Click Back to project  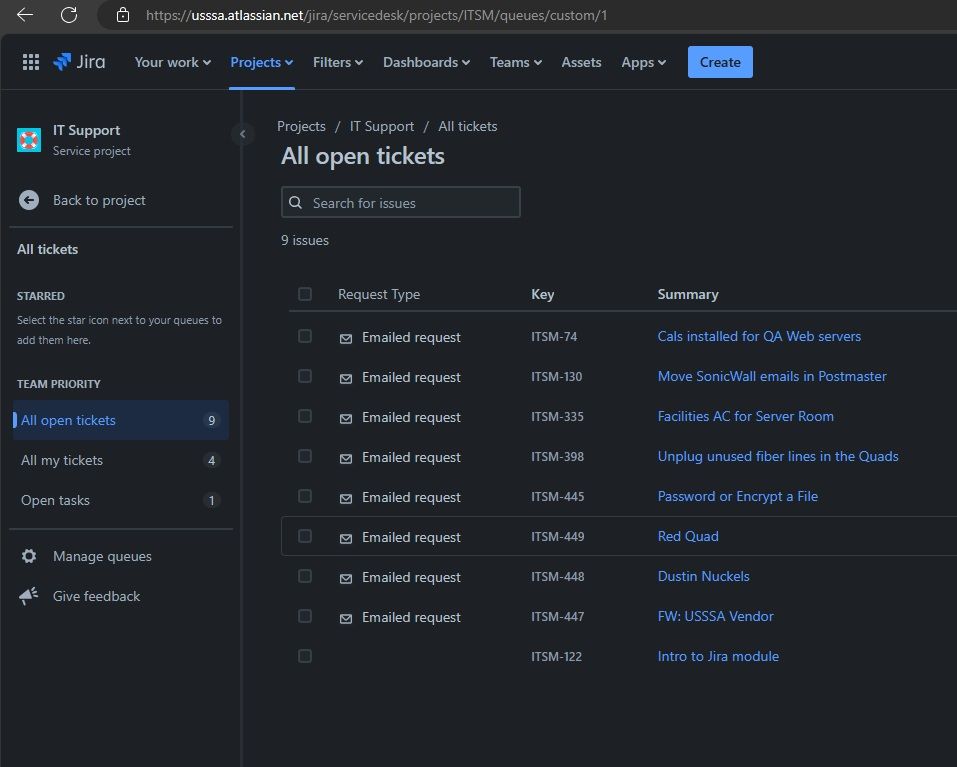click(99, 200)
